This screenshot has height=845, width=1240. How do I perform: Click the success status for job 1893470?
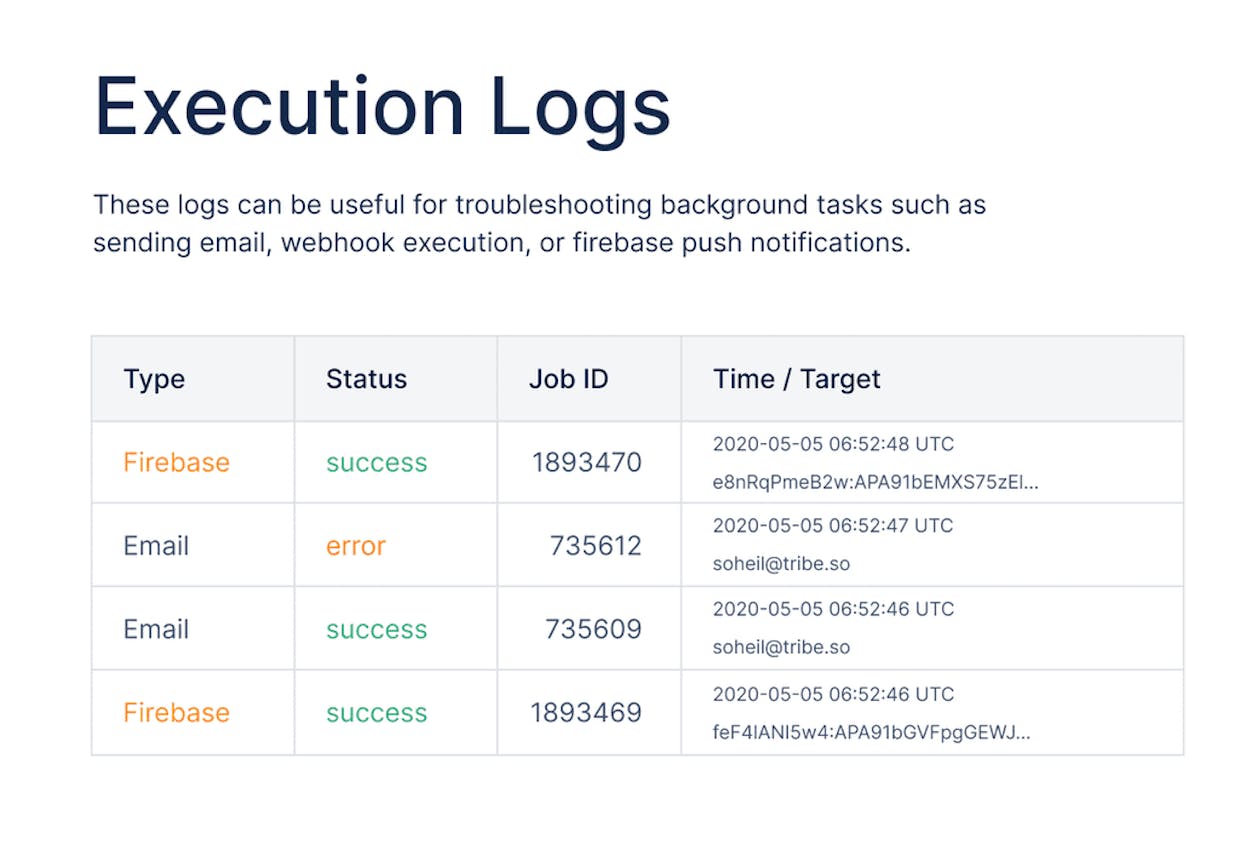click(x=376, y=462)
